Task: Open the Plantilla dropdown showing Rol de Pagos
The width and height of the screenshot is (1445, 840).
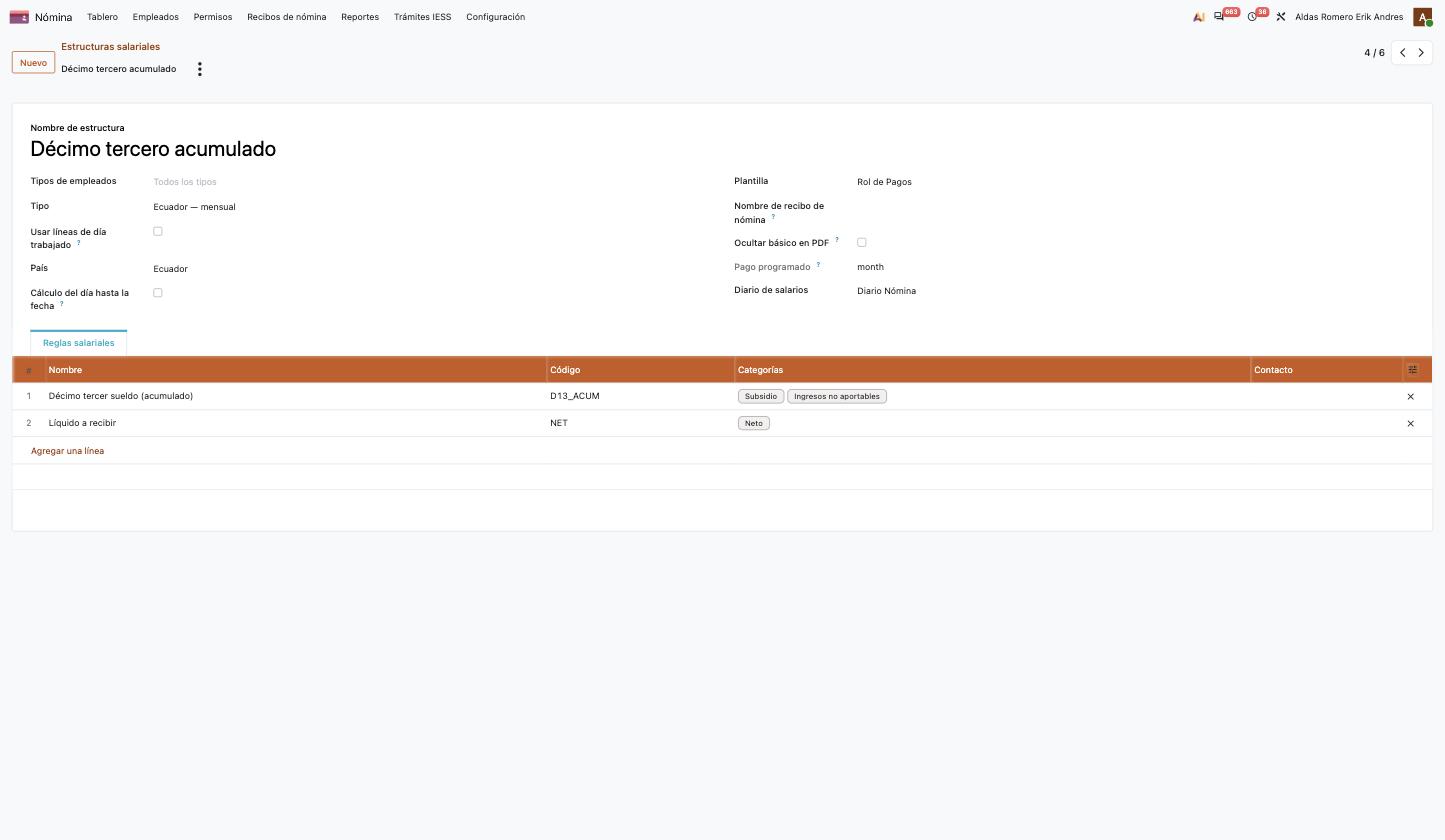Action: pos(1135,182)
